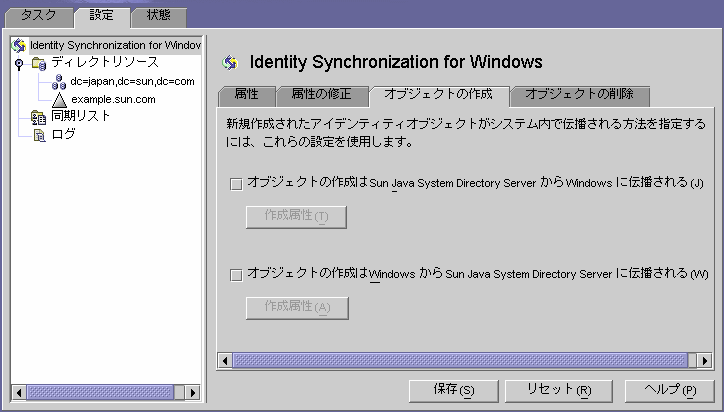Image resolution: width=724 pixels, height=412 pixels.
Task: Select example.sun.com tree entry
Action: pos(113,99)
